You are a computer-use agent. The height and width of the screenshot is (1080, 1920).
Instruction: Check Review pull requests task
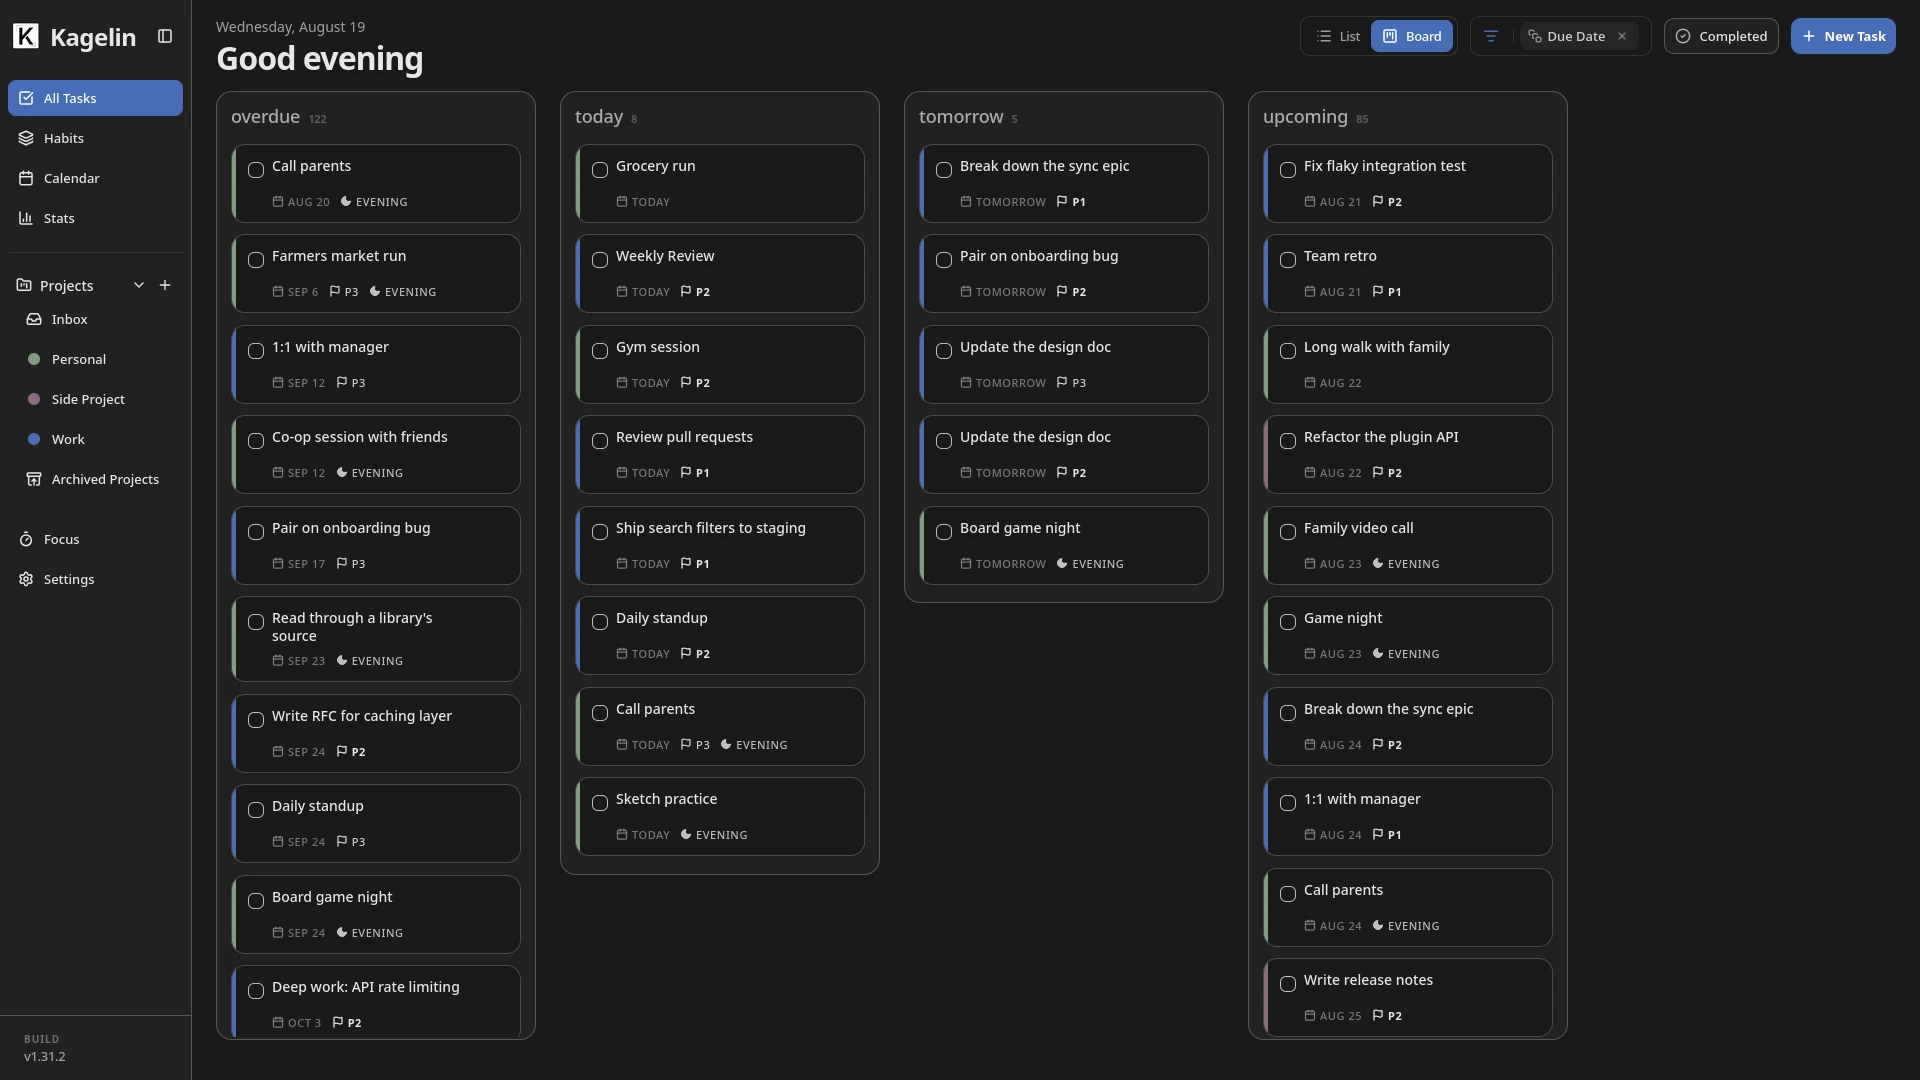coord(600,441)
